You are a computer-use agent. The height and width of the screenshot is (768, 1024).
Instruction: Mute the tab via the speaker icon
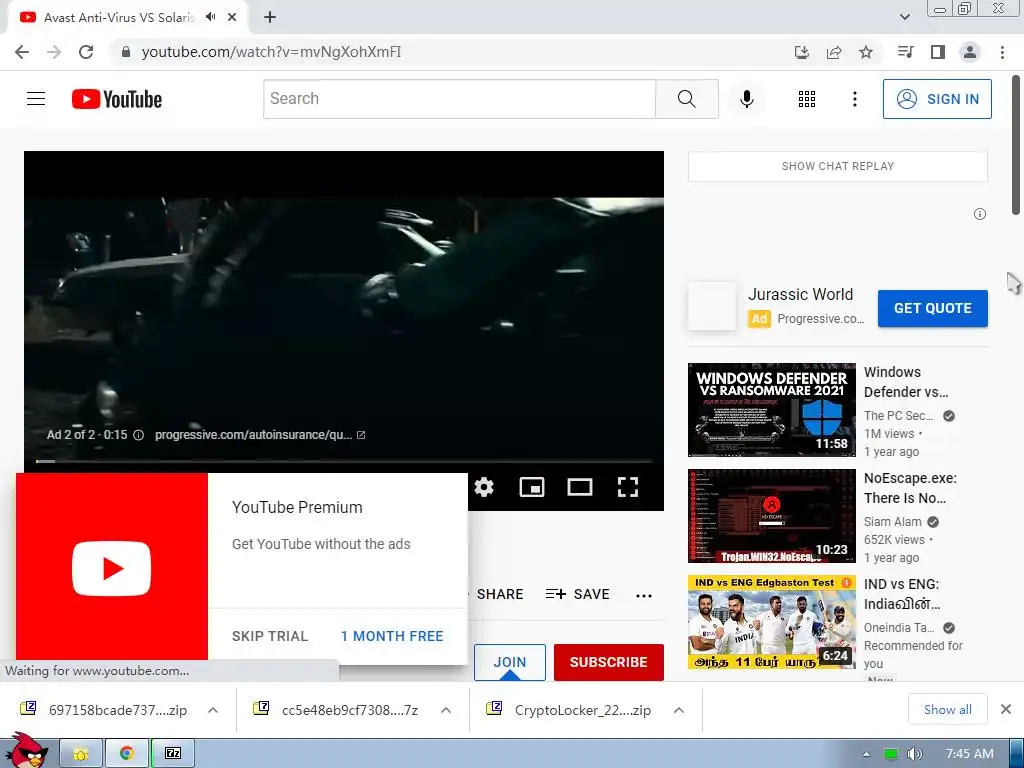(210, 17)
